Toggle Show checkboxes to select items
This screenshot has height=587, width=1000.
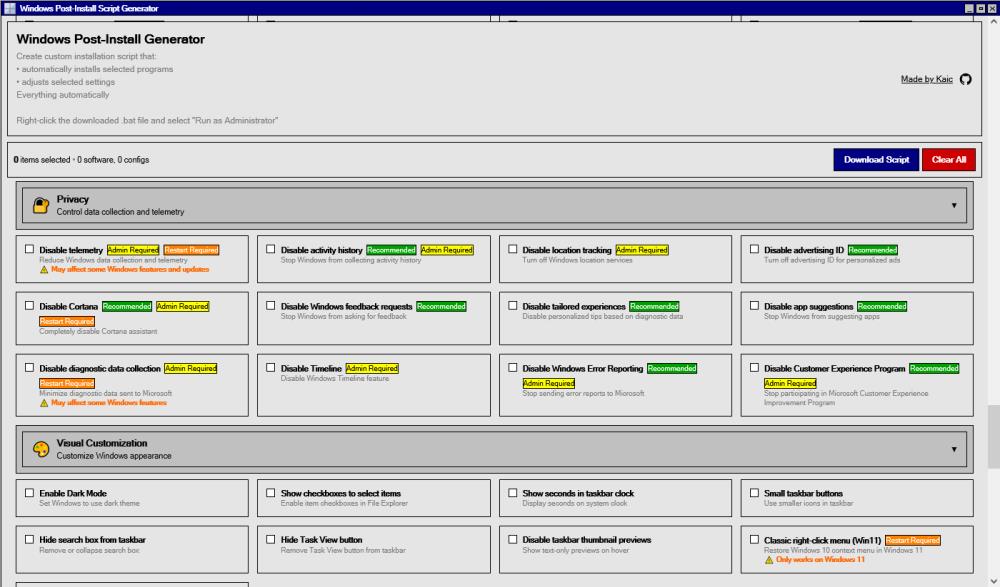point(270,493)
